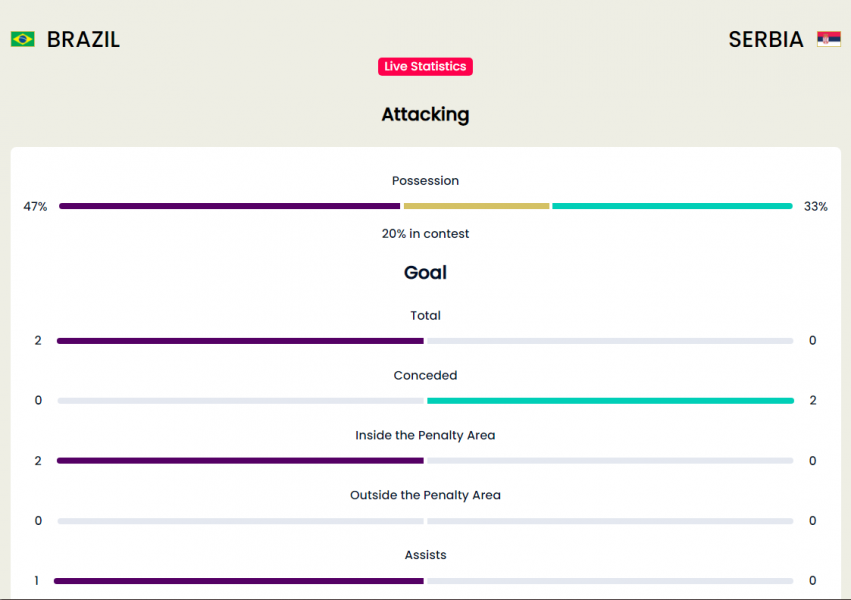Click the 20% in contest label
The height and width of the screenshot is (600, 851).
[426, 234]
